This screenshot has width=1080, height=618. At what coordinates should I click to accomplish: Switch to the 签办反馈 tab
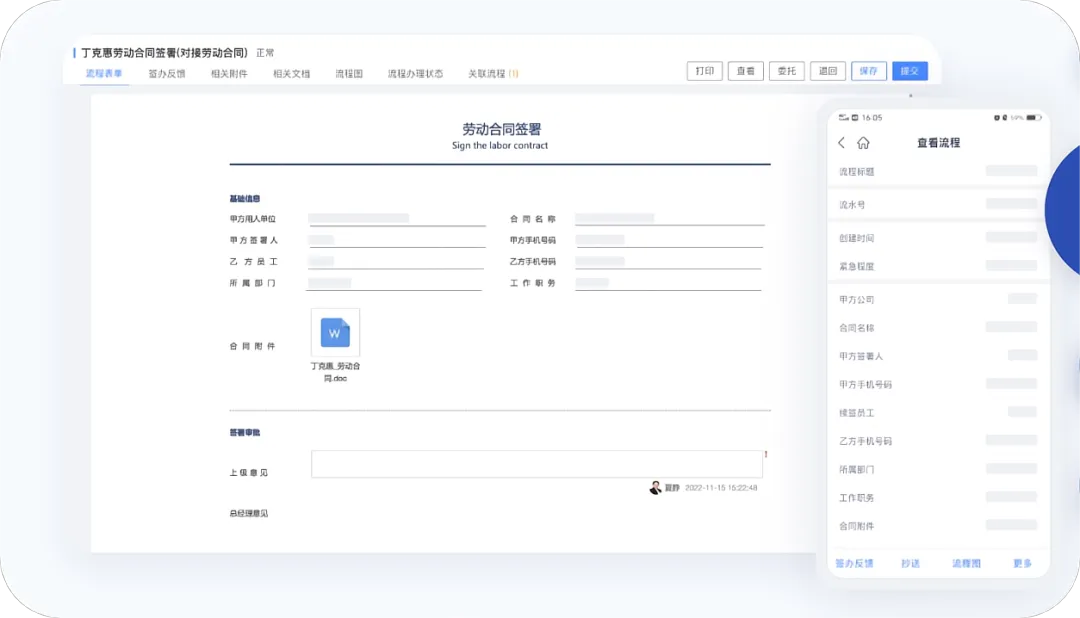tap(167, 74)
